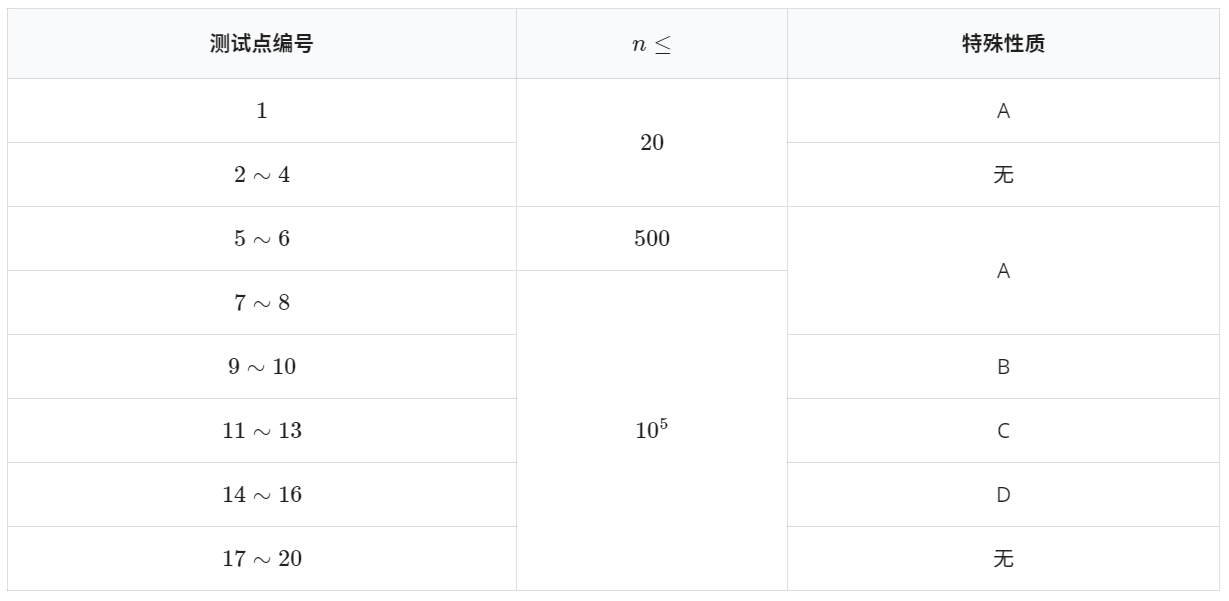Screen dimensions: 1229x601
Task: Select the test point 1 cell
Action: pos(262,111)
